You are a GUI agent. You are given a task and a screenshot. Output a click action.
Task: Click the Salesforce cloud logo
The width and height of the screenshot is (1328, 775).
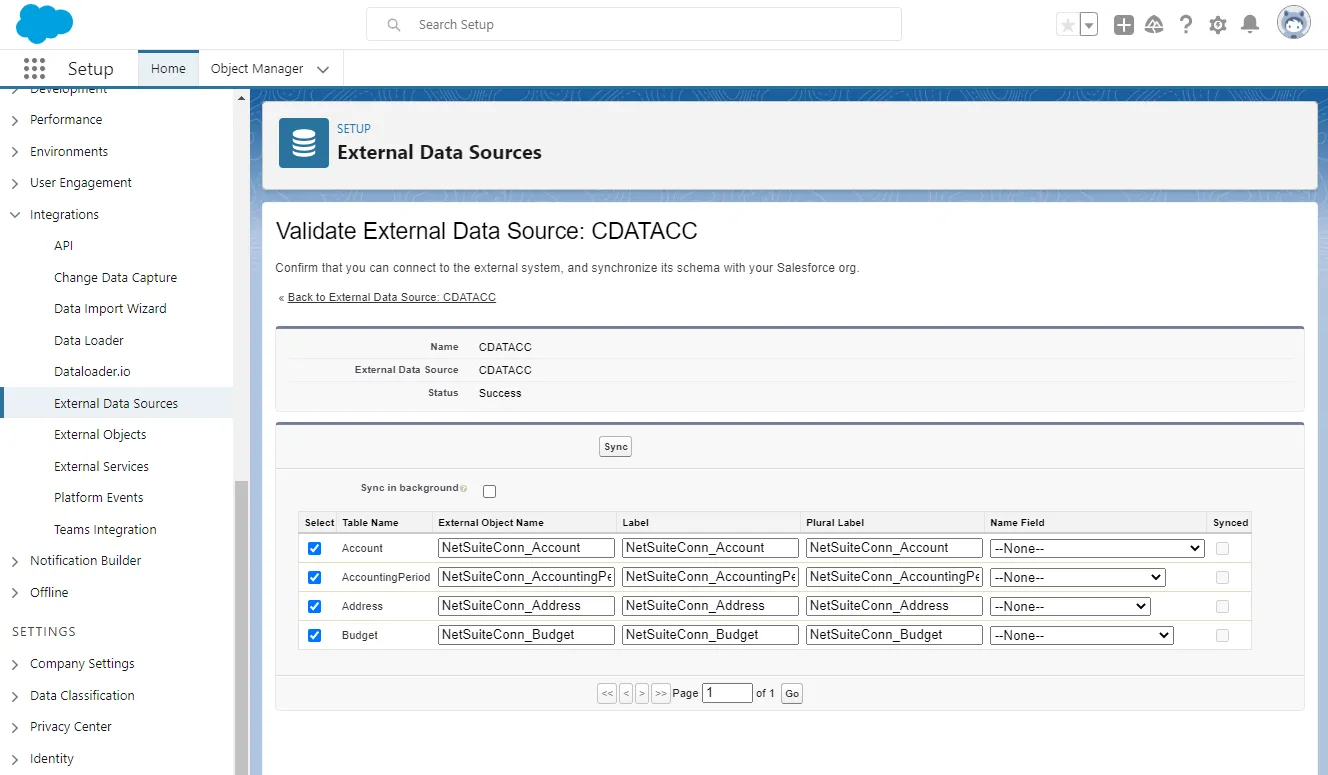44,22
